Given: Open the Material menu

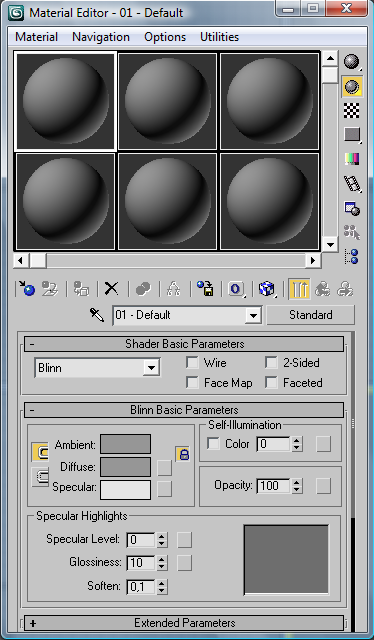Looking at the screenshot, I should coord(36,37).
